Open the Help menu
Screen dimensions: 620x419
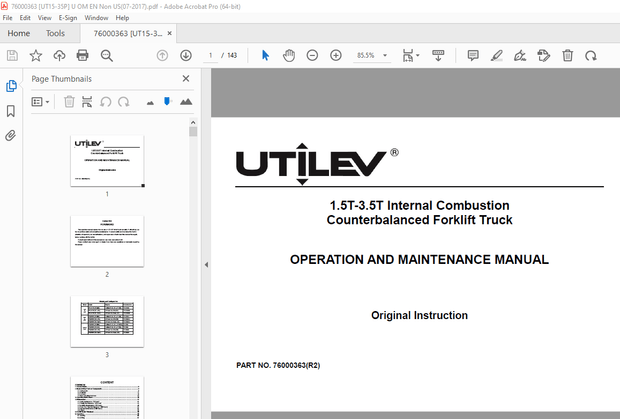122,18
